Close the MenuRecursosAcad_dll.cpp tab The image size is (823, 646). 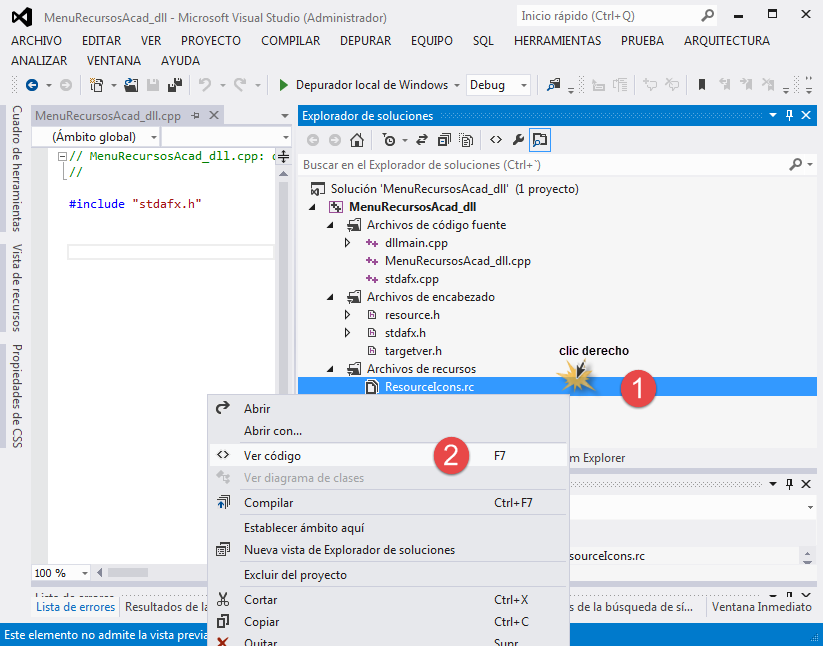tap(214, 115)
